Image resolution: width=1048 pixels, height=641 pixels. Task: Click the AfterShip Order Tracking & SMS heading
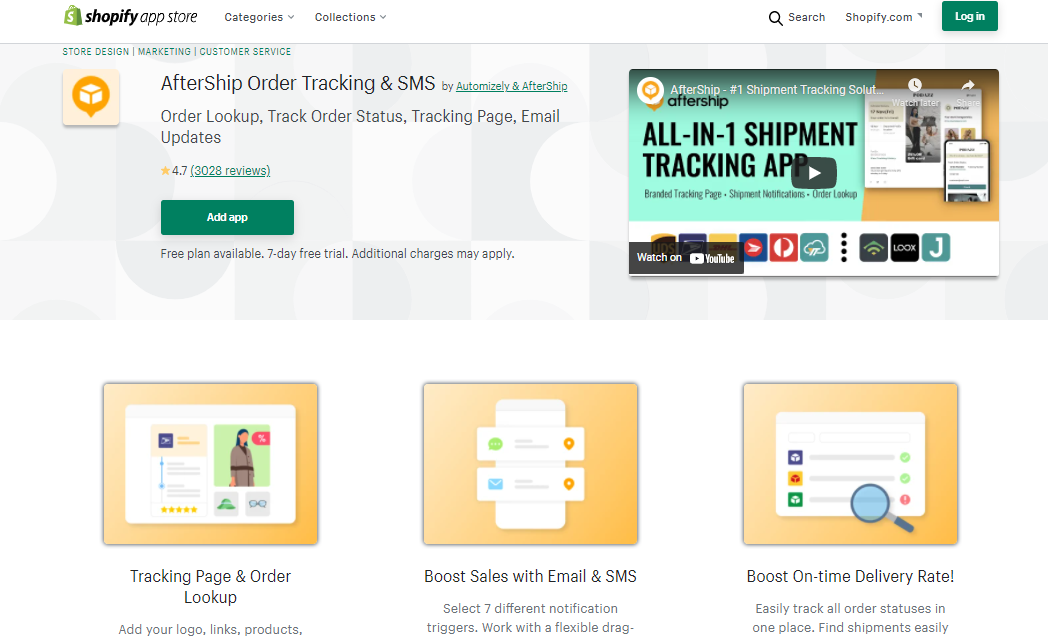[298, 83]
